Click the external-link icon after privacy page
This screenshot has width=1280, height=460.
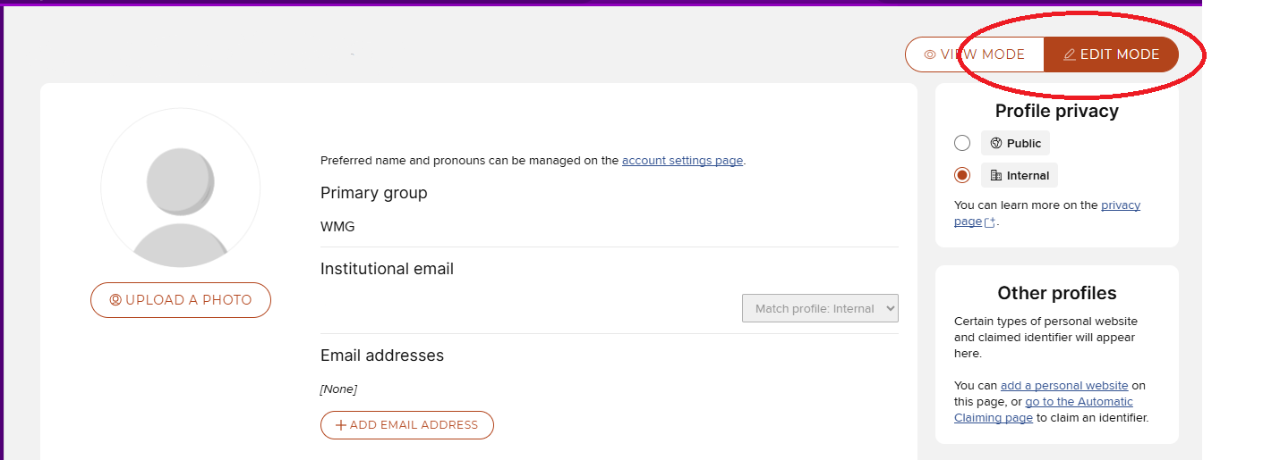click(x=990, y=223)
